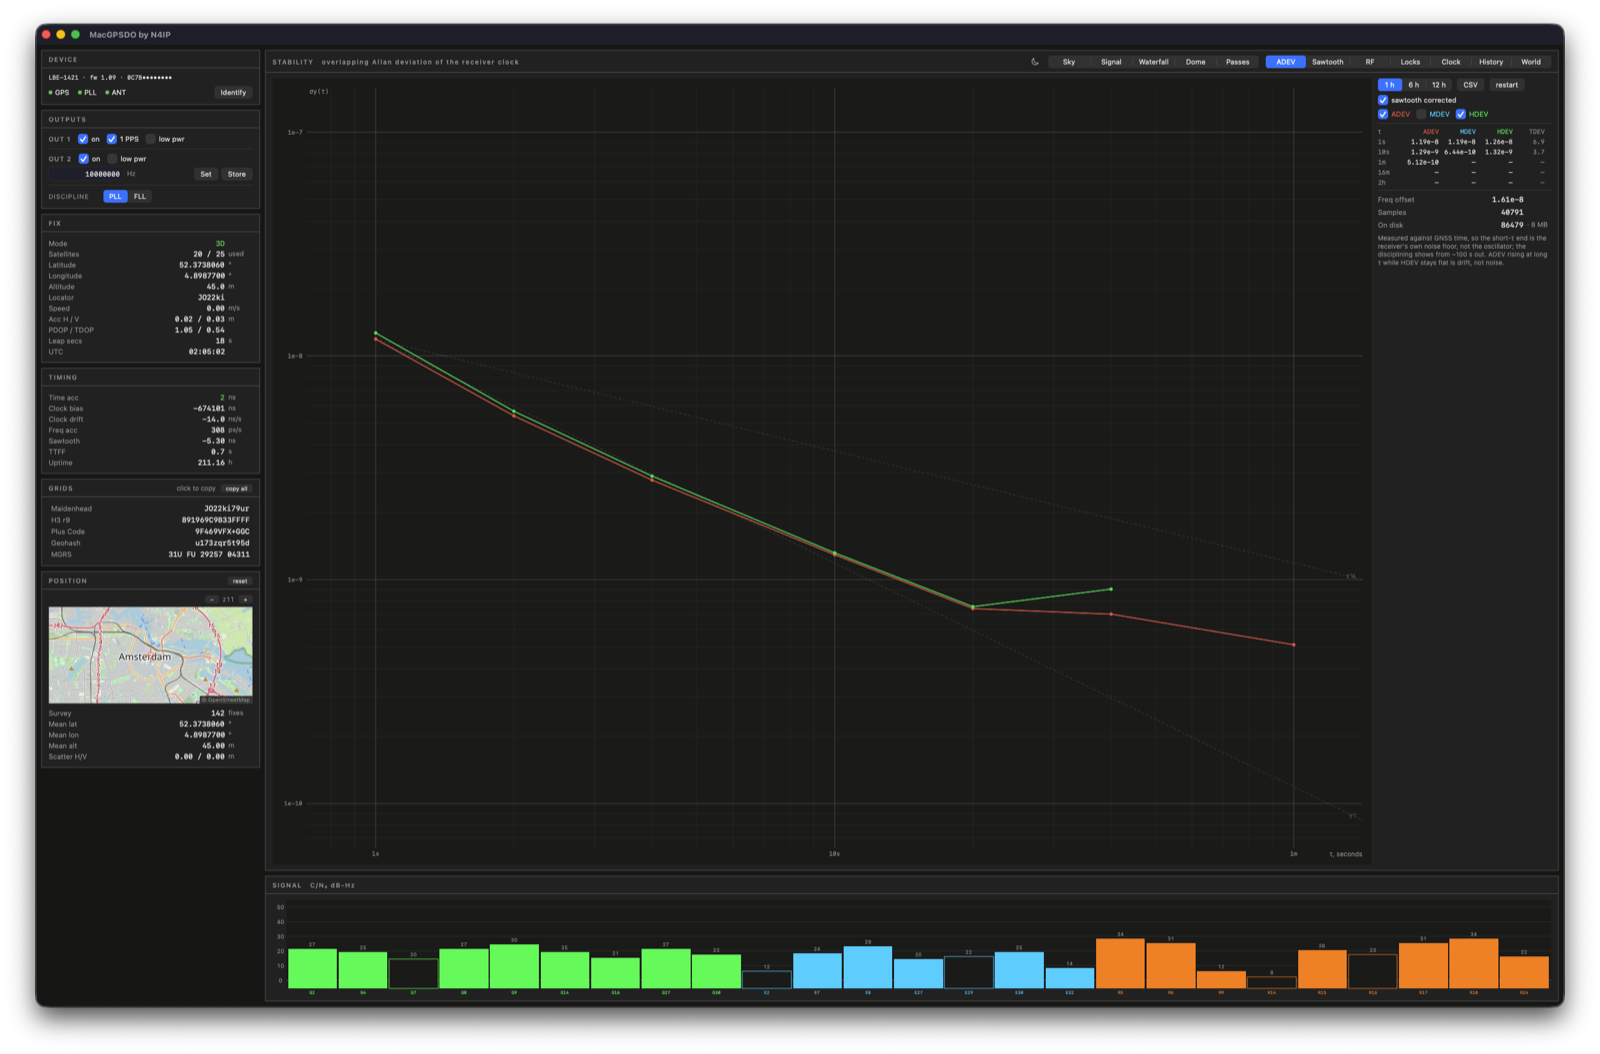Image resolution: width=1600 pixels, height=1054 pixels.
Task: Click the Store button
Action: click(237, 174)
